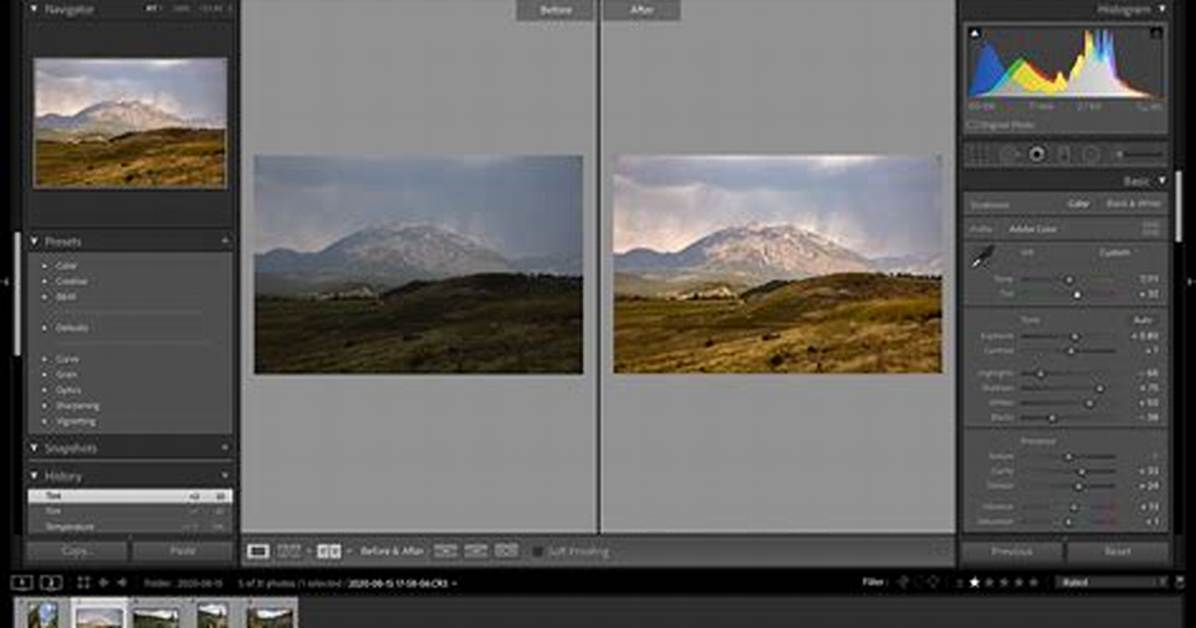Copy After settings to Before
This screenshot has height=628, width=1196.
pyautogui.click(x=476, y=551)
